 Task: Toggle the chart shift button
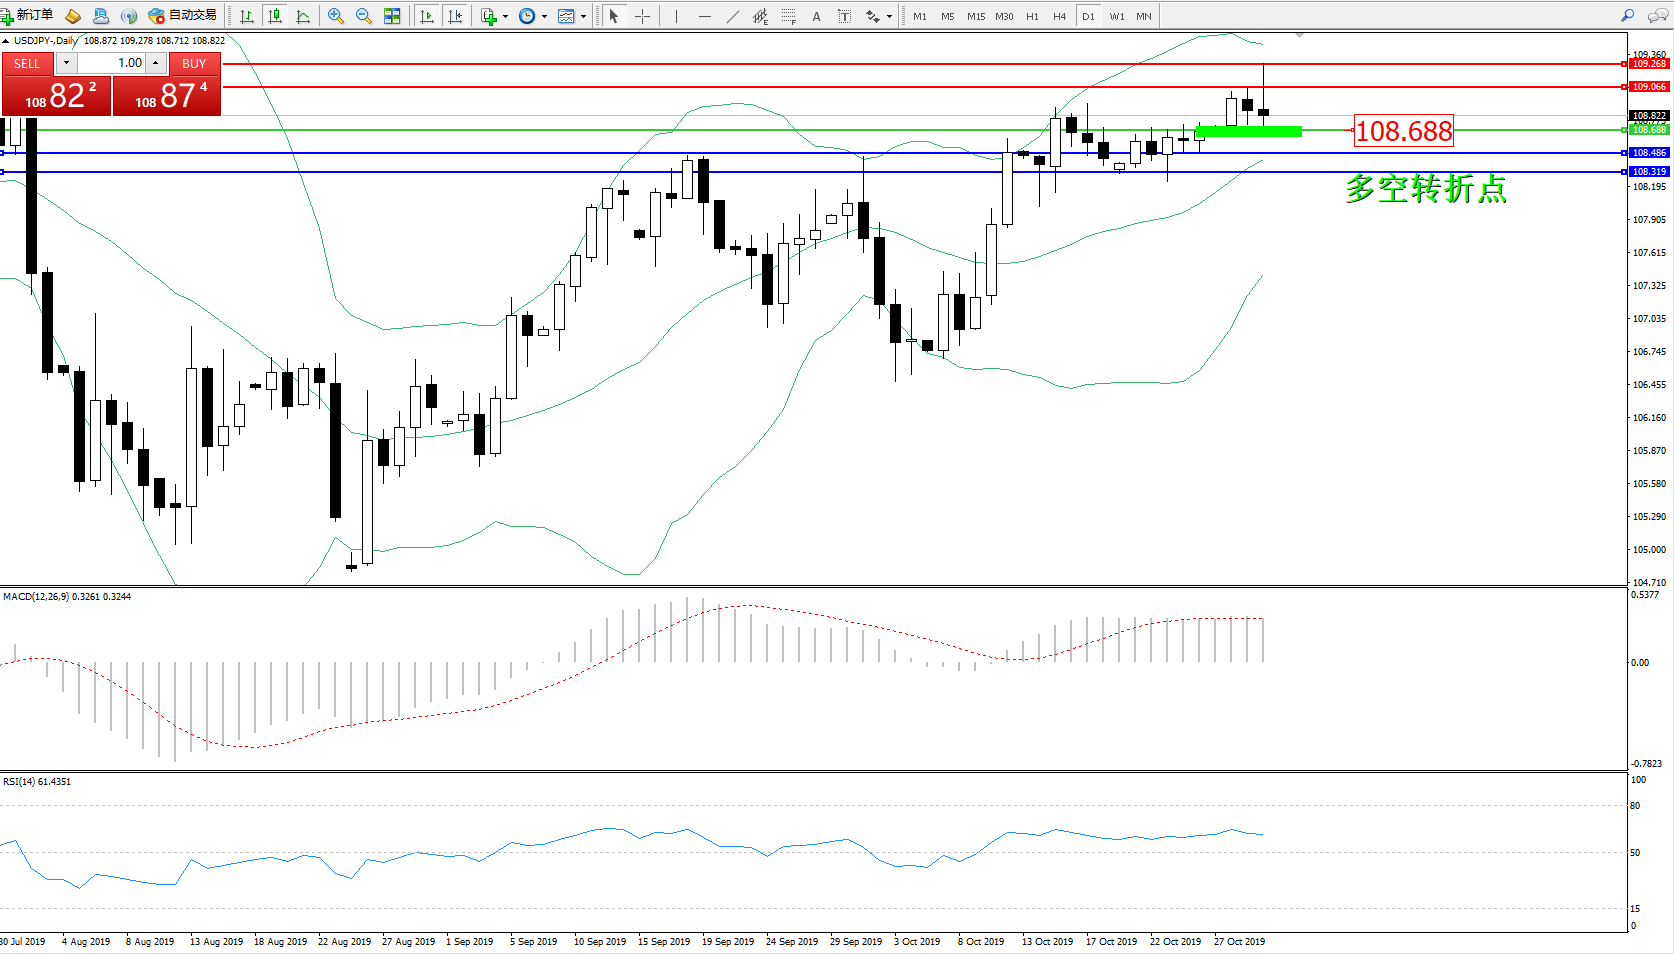[x=456, y=16]
